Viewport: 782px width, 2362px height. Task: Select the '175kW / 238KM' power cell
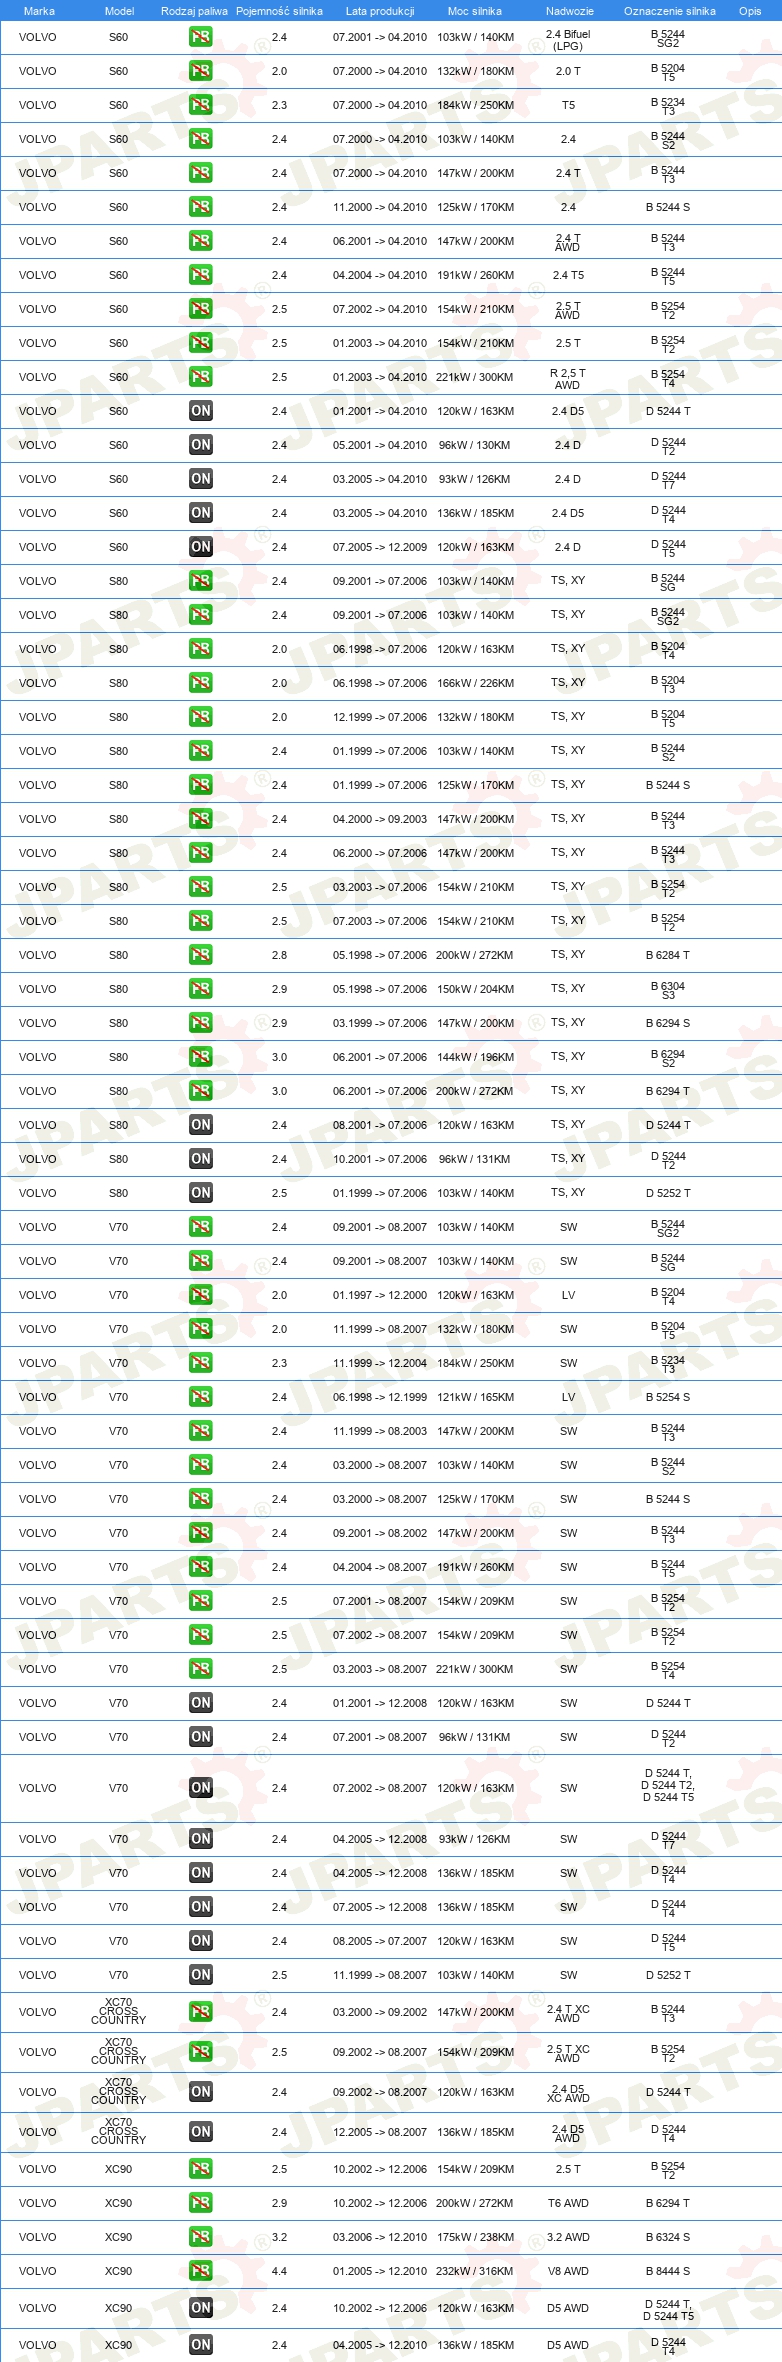(x=475, y=2237)
